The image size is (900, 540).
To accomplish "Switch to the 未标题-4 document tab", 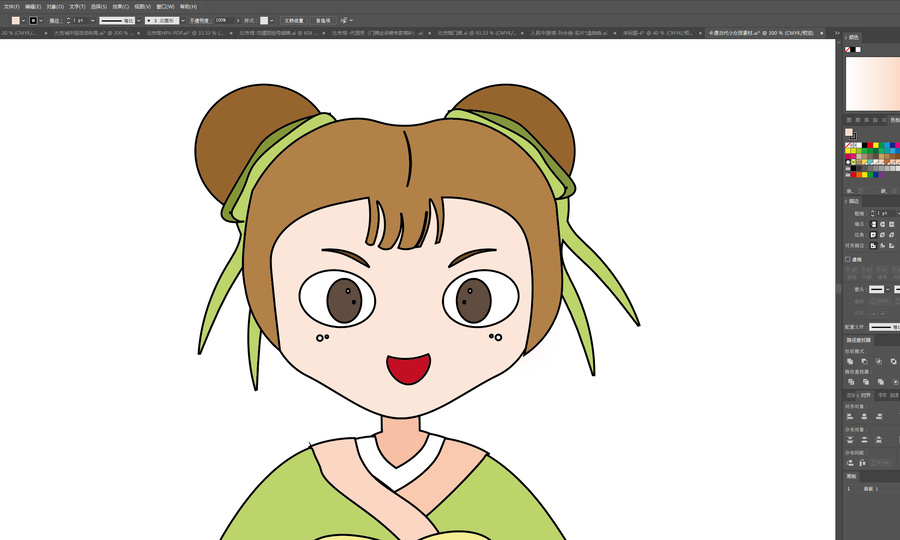I will click(x=659, y=33).
